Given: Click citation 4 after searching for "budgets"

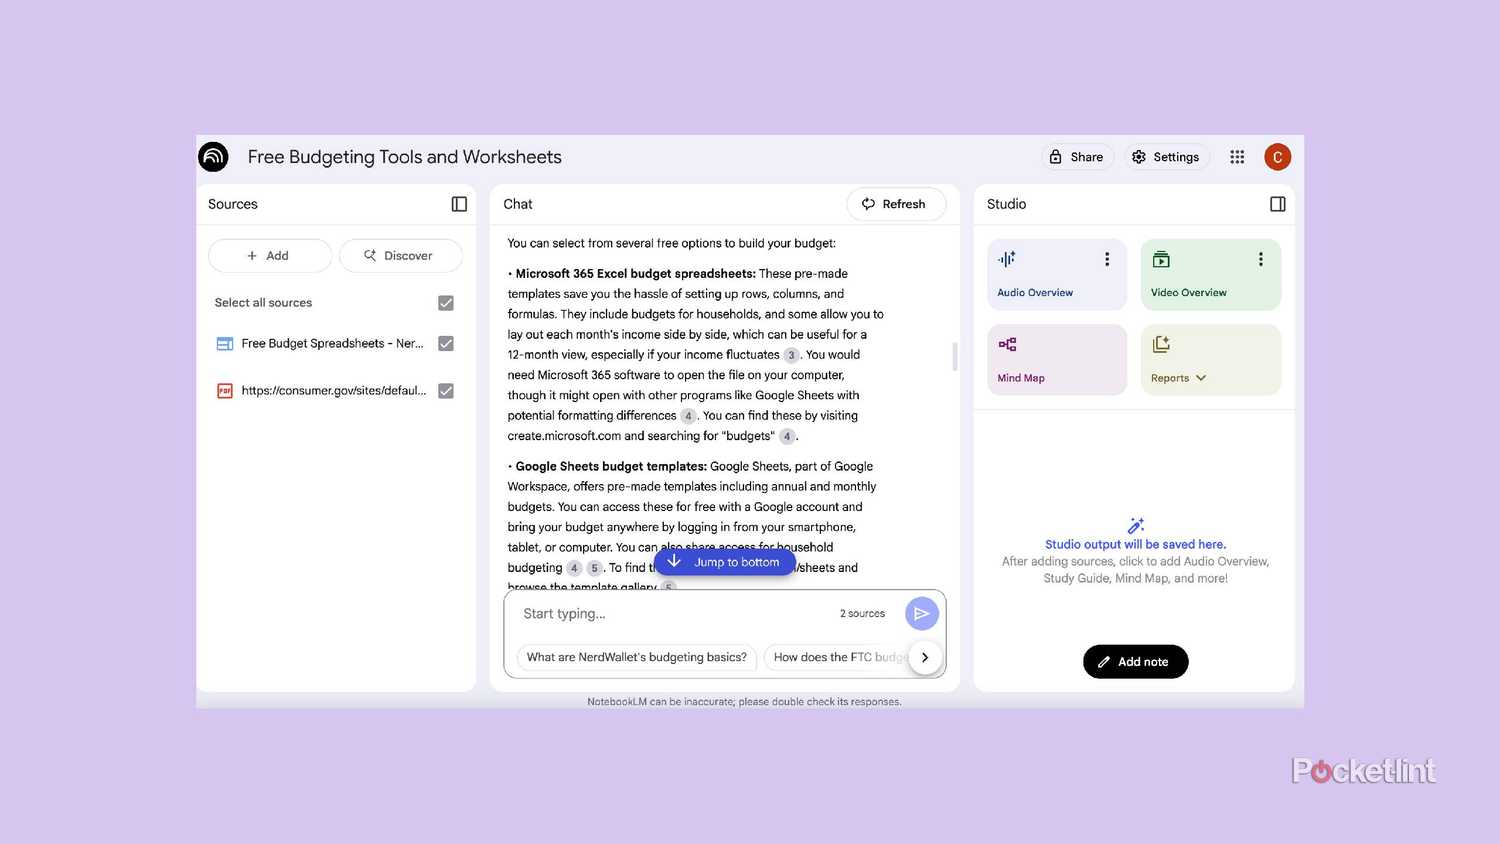Looking at the screenshot, I should (787, 436).
